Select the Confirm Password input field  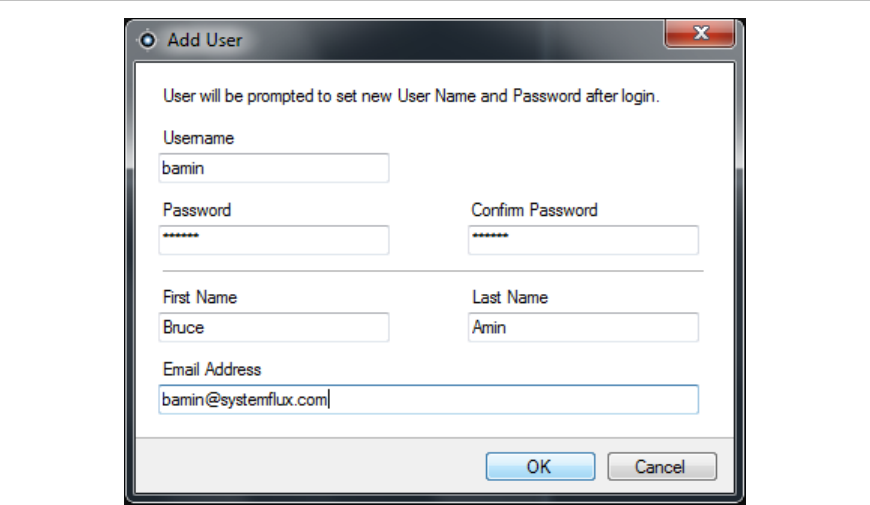[x=583, y=240]
